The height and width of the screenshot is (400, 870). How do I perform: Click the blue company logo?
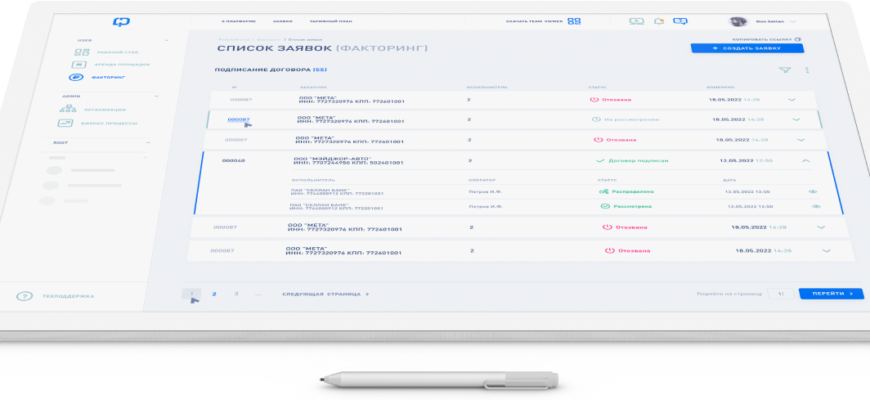tap(121, 22)
